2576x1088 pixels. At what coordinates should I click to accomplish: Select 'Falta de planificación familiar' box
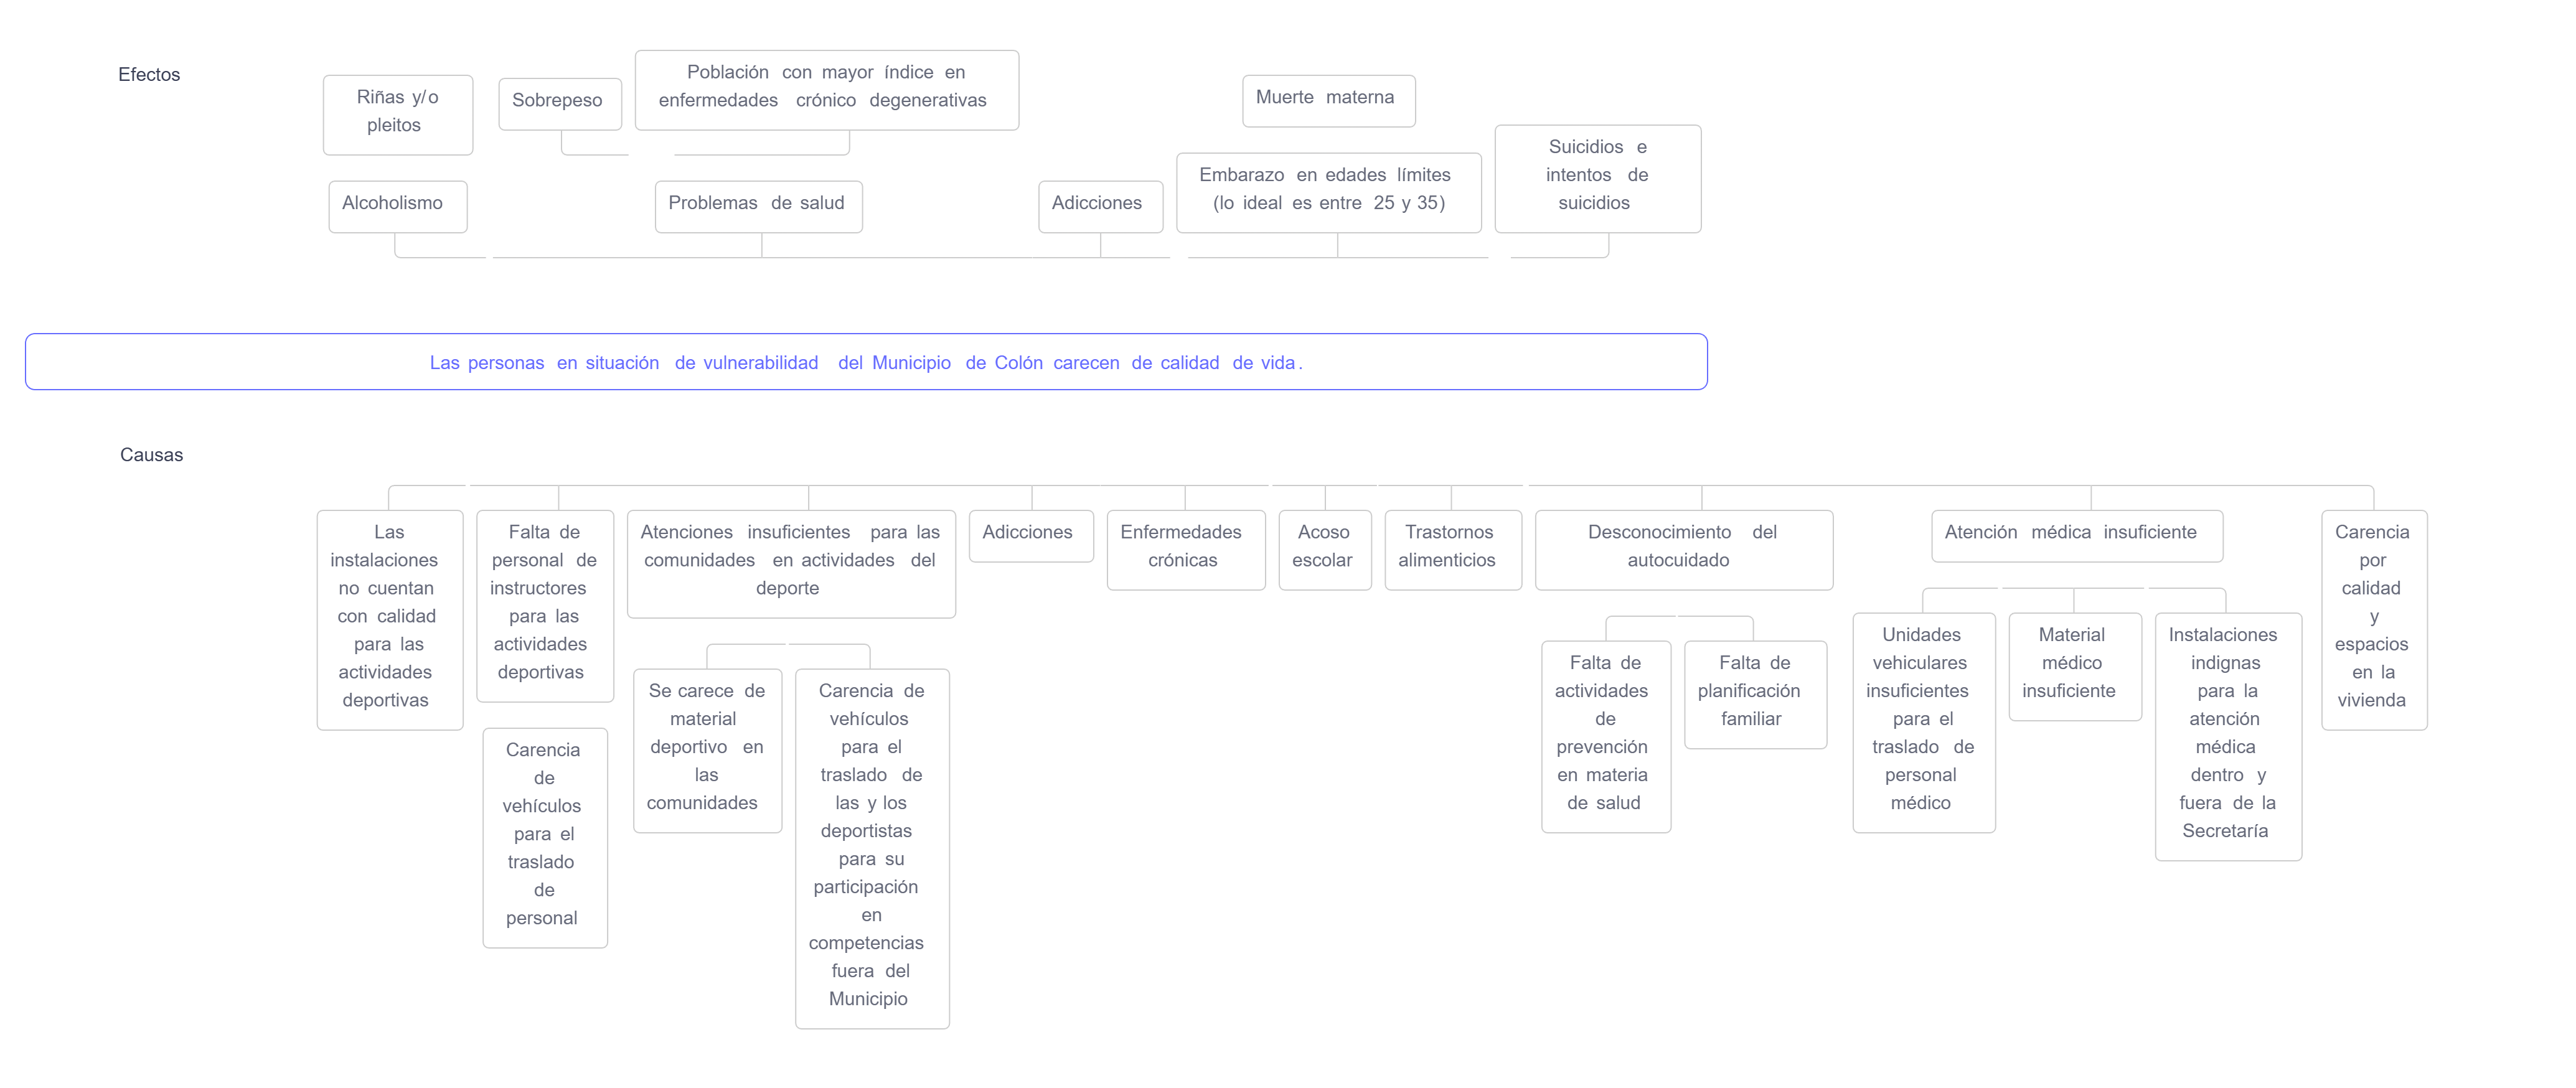[x=1755, y=693]
